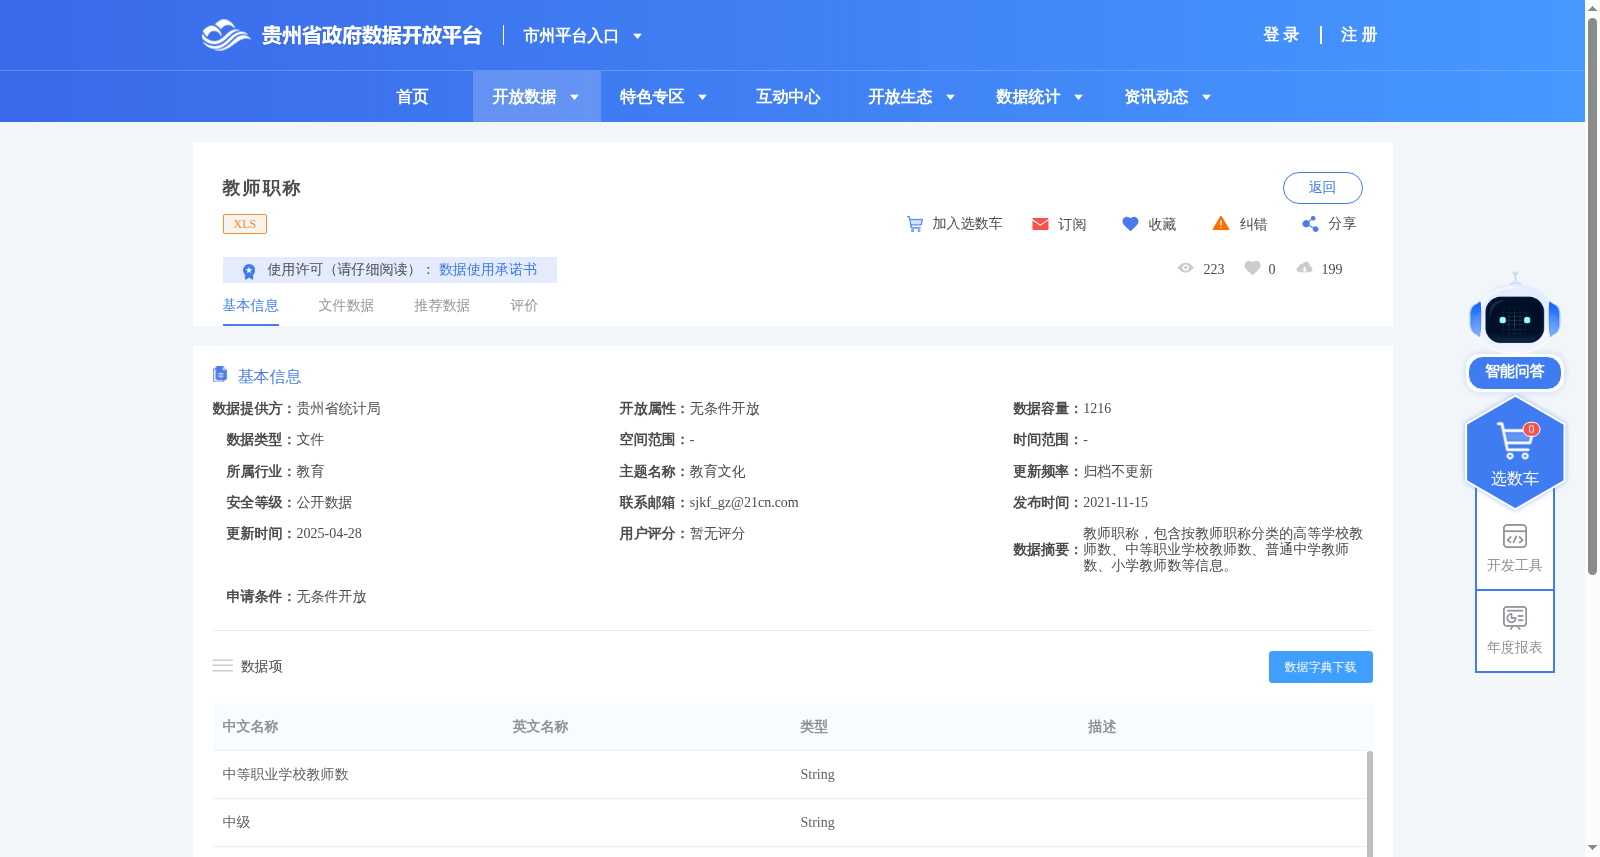
Task: Switch to the 文件数据 tab
Action: (x=346, y=306)
